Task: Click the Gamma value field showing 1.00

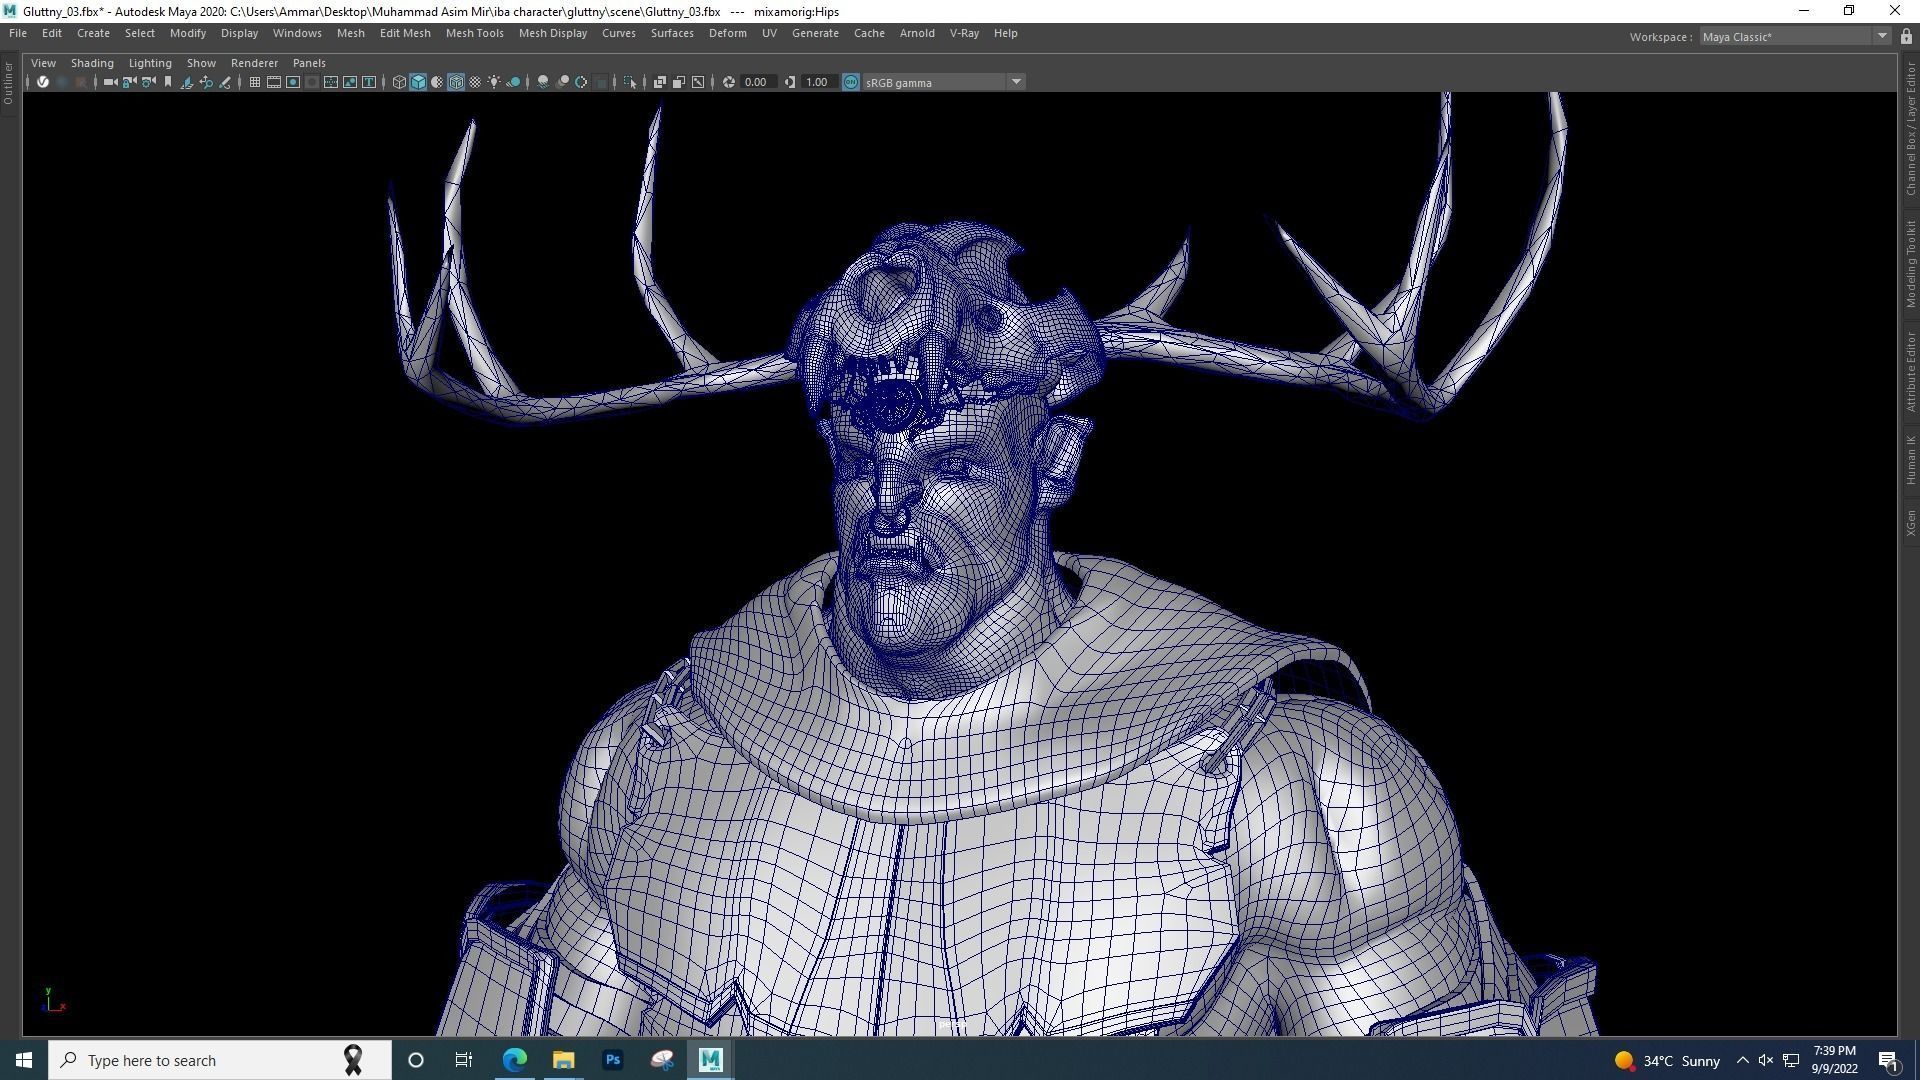Action: click(818, 82)
